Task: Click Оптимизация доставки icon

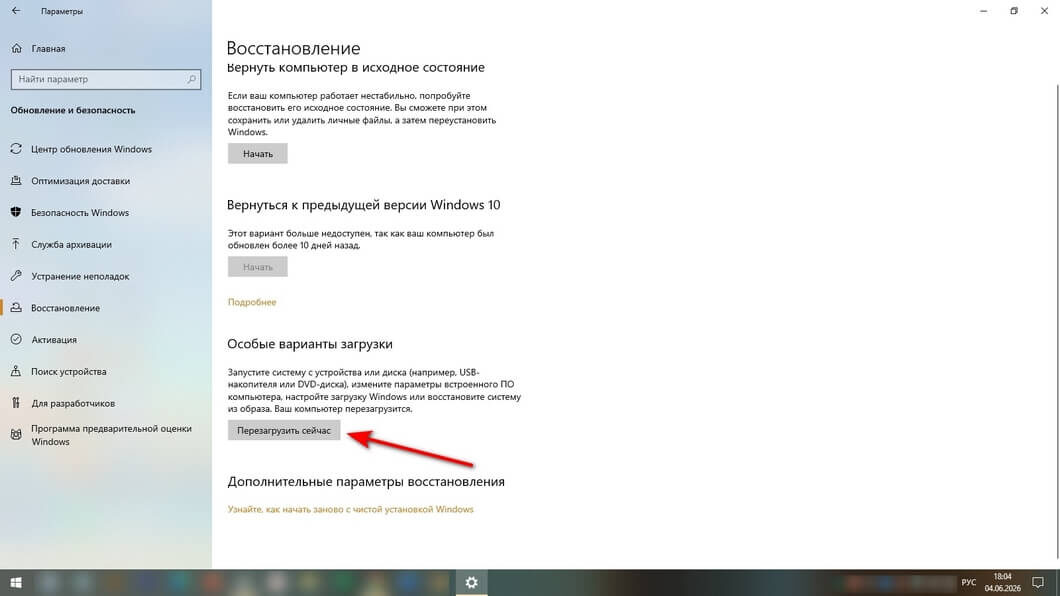Action: point(16,180)
